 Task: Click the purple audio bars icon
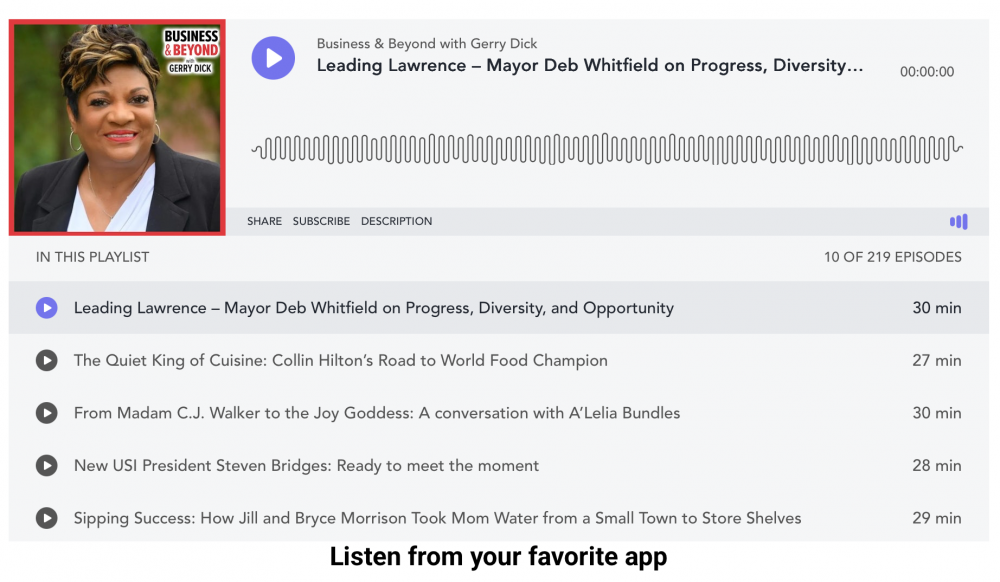(x=959, y=221)
